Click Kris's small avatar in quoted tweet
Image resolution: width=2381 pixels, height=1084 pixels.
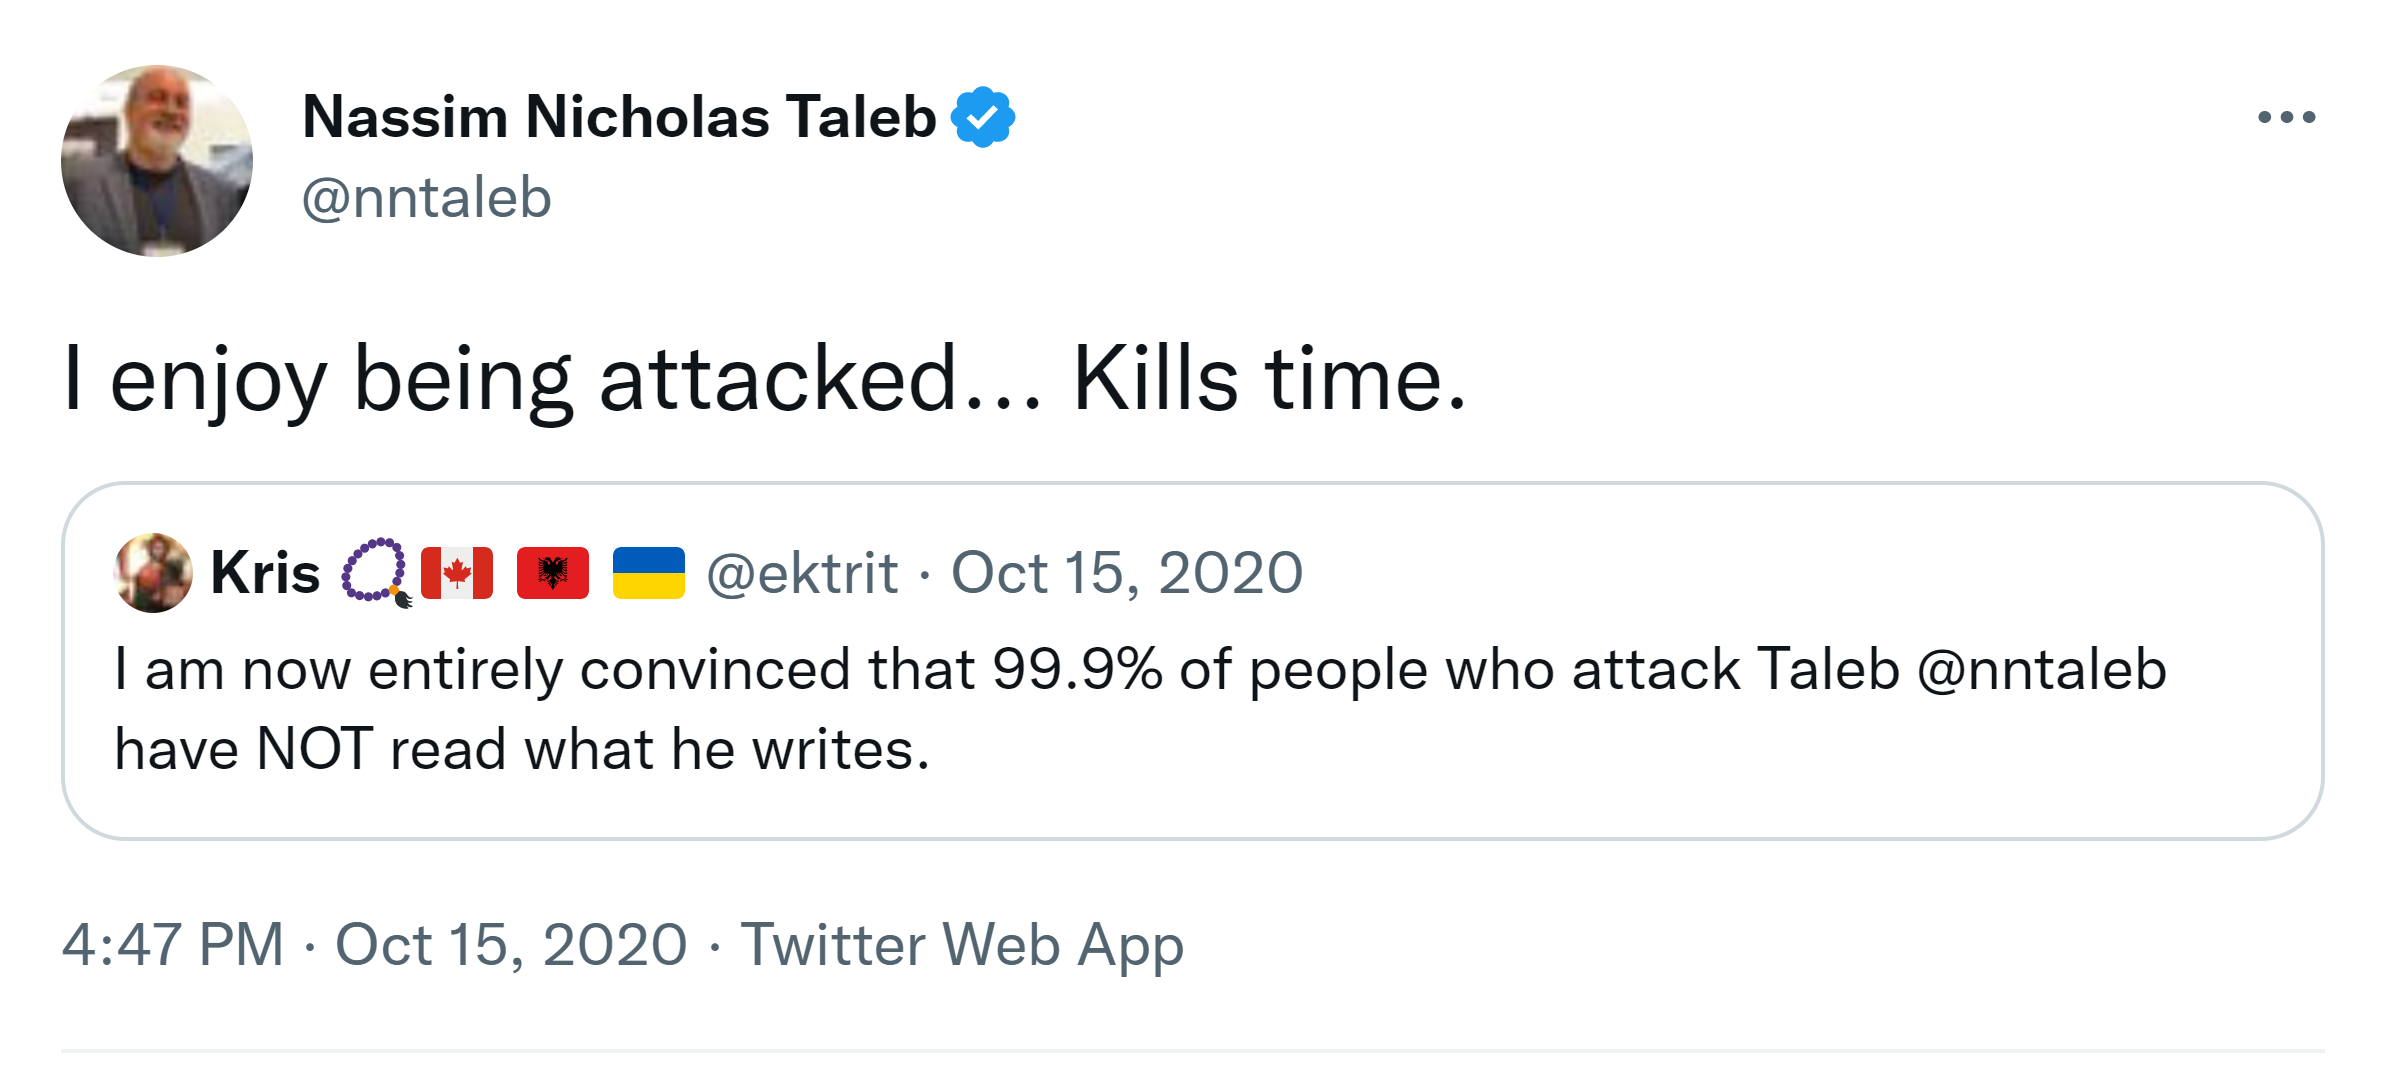point(153,573)
